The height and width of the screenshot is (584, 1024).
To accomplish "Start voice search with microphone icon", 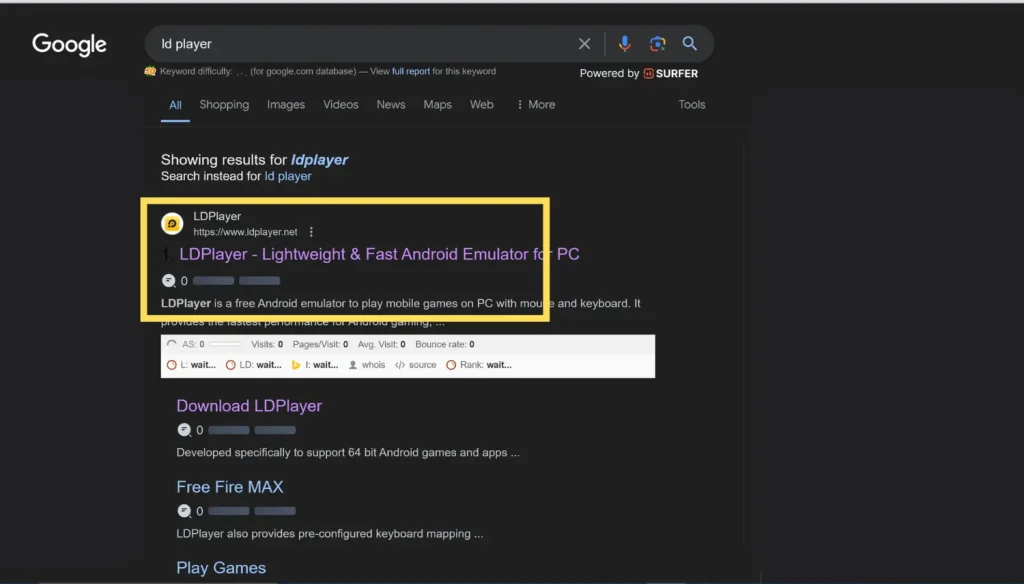I will pyautogui.click(x=624, y=44).
